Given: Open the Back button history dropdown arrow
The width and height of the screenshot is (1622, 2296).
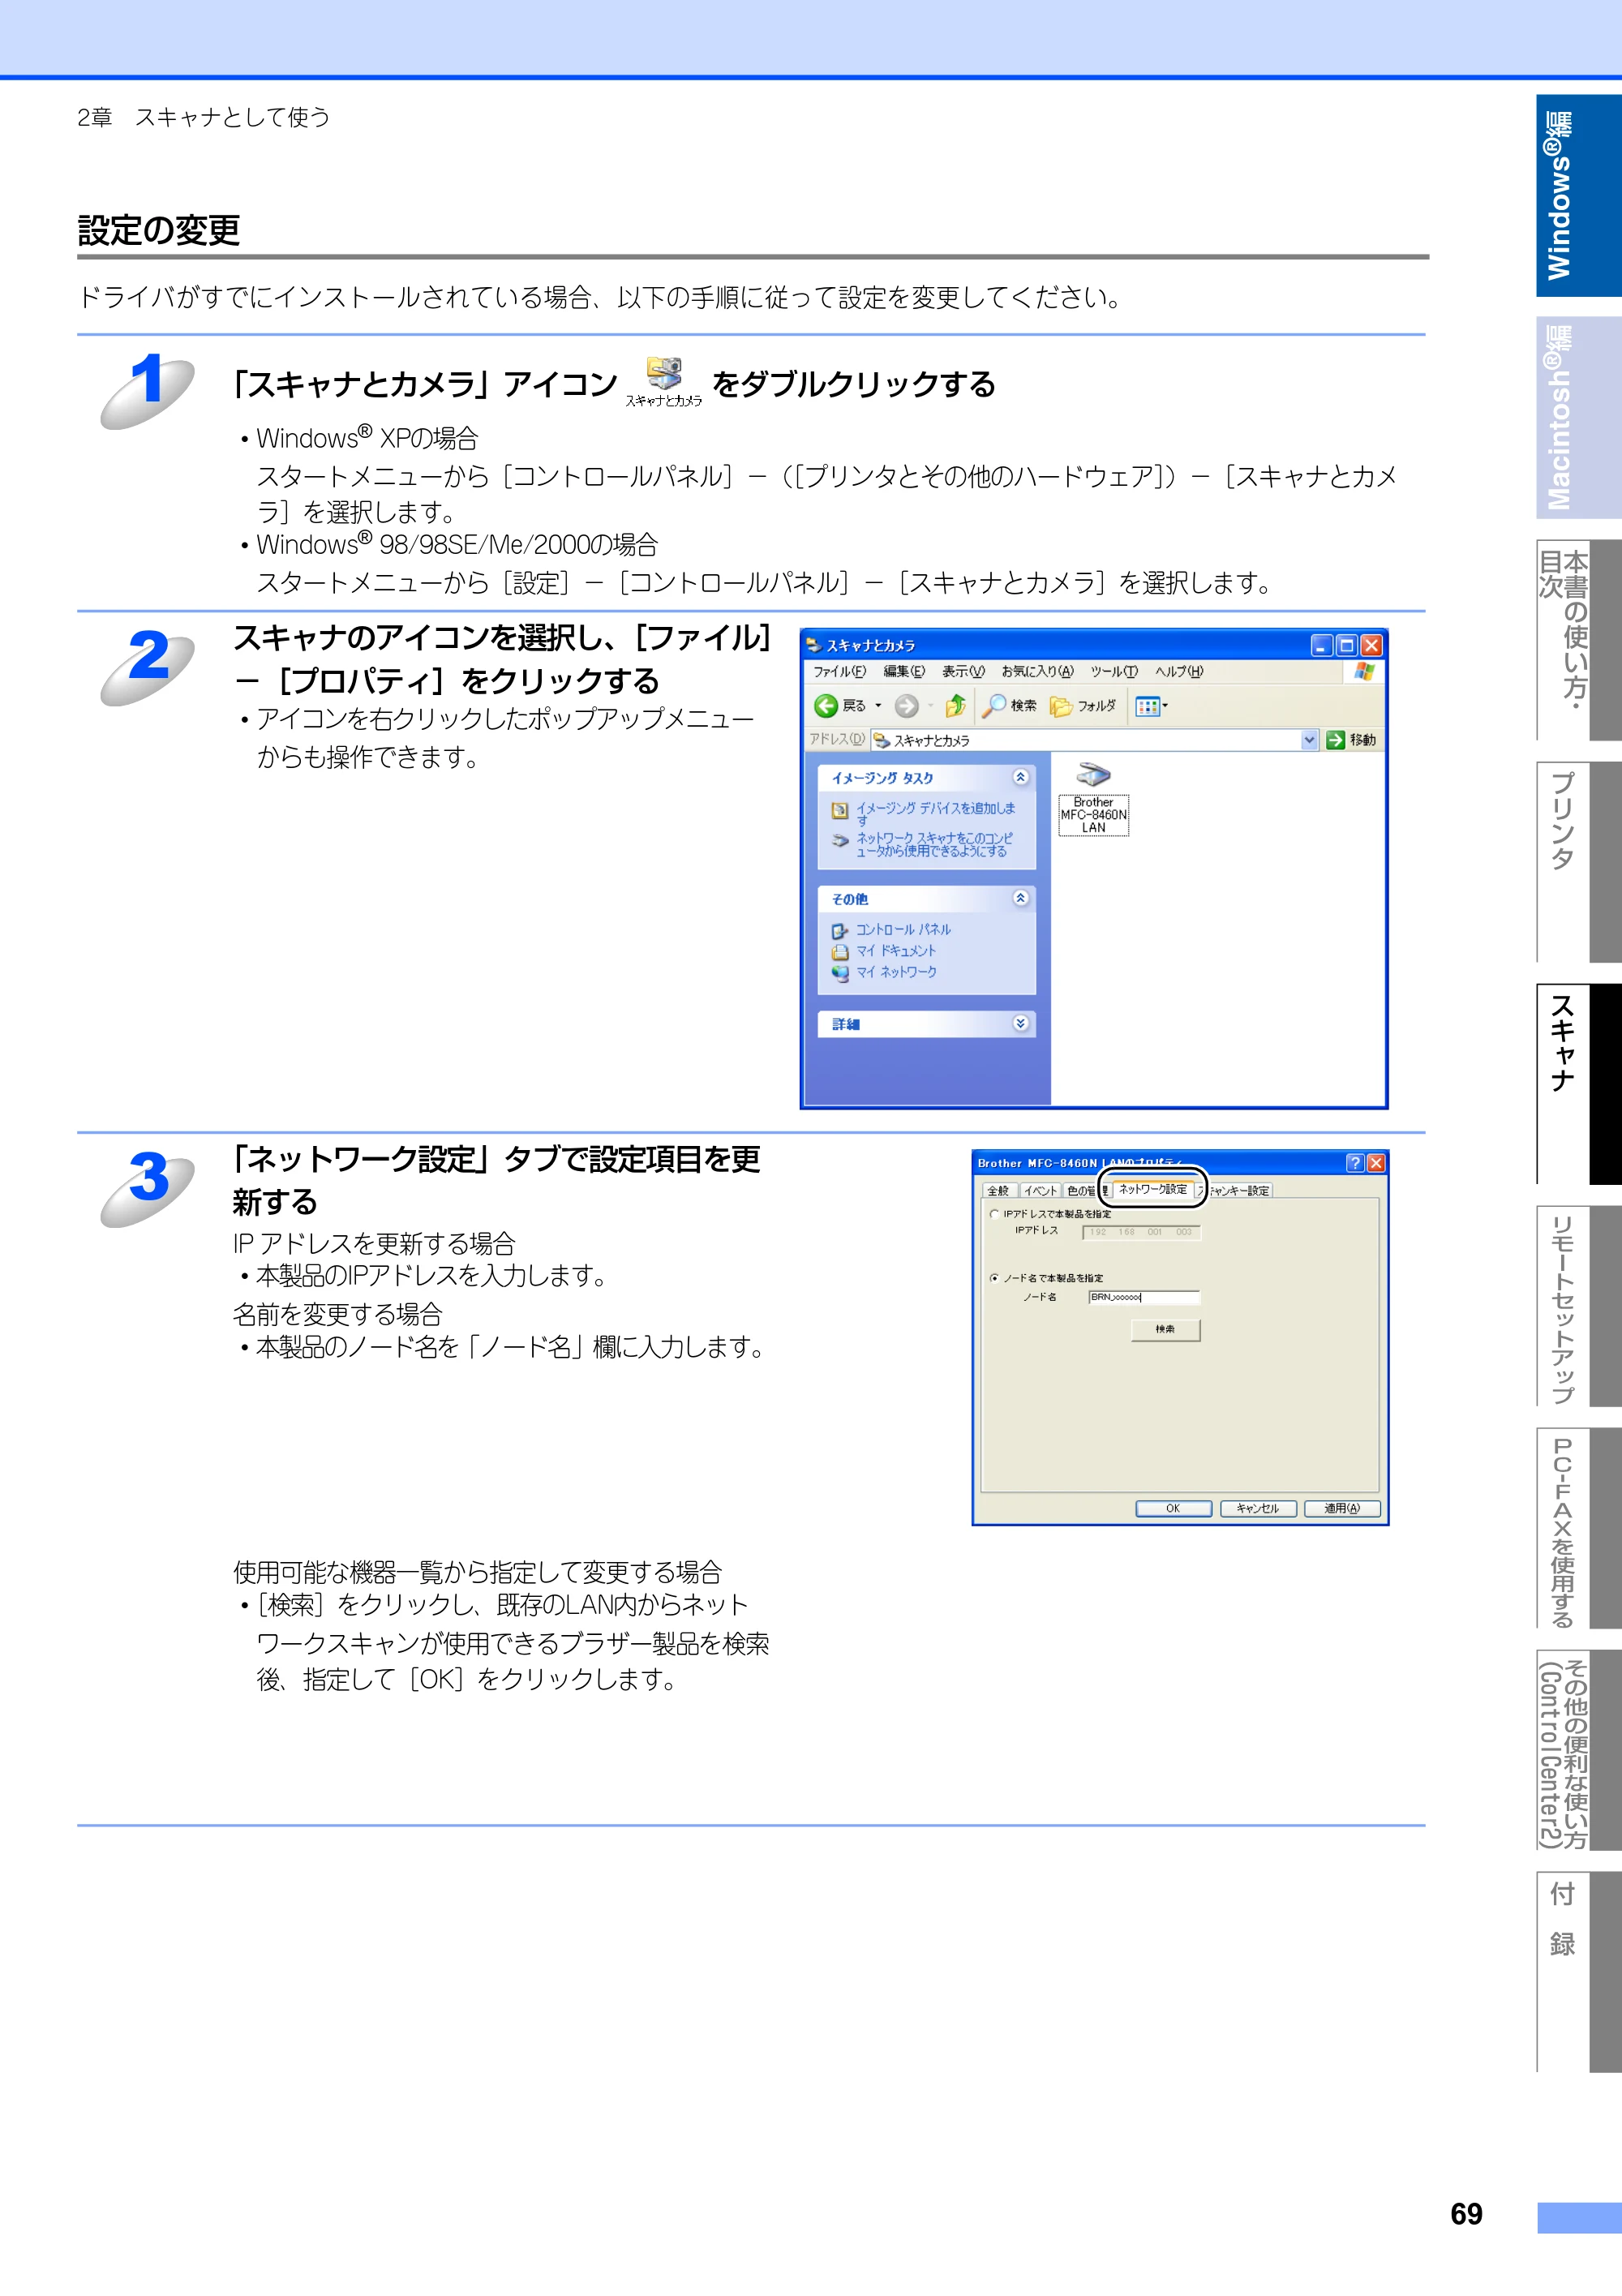Looking at the screenshot, I should [879, 706].
